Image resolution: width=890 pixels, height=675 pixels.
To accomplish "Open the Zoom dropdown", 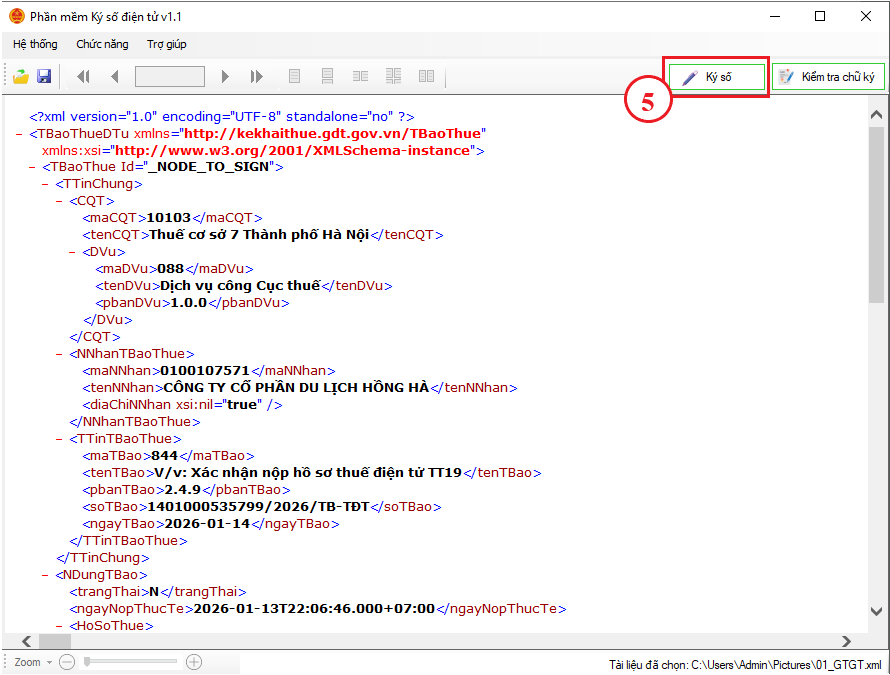I will (33, 662).
